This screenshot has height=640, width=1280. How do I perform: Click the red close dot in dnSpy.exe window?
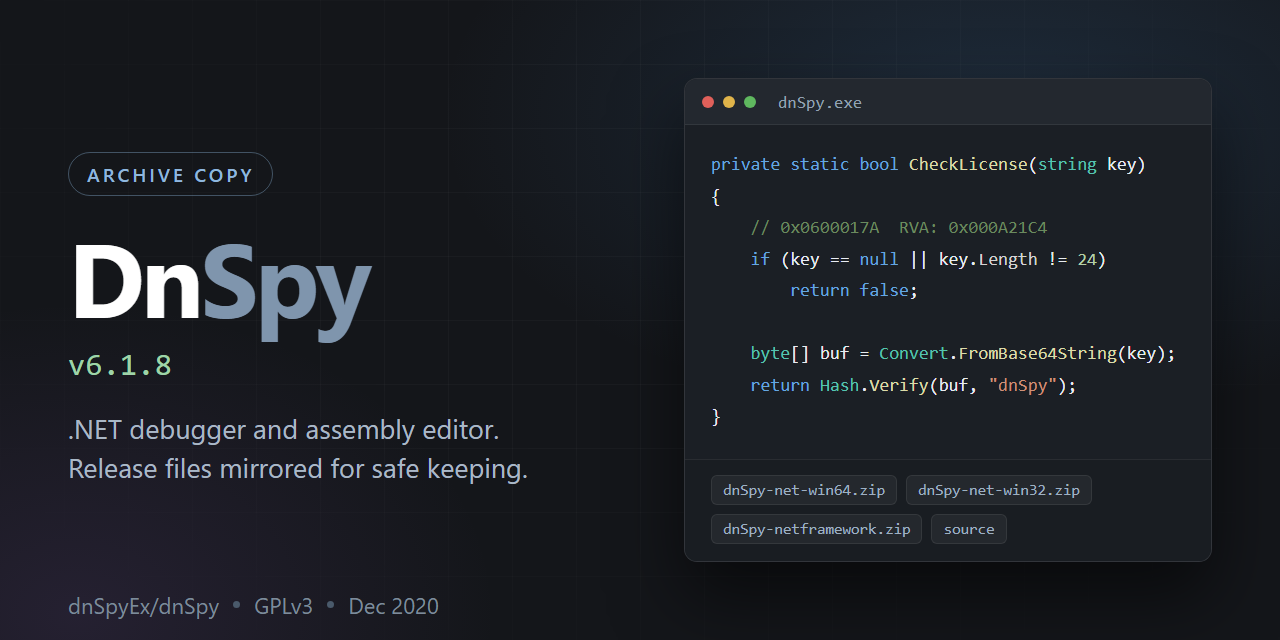tap(708, 102)
